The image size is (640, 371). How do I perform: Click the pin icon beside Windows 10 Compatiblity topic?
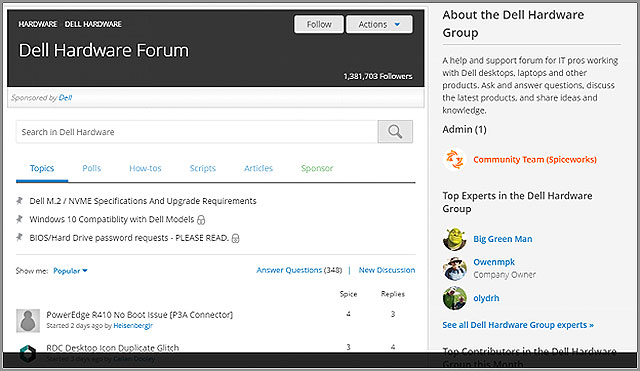click(x=19, y=219)
